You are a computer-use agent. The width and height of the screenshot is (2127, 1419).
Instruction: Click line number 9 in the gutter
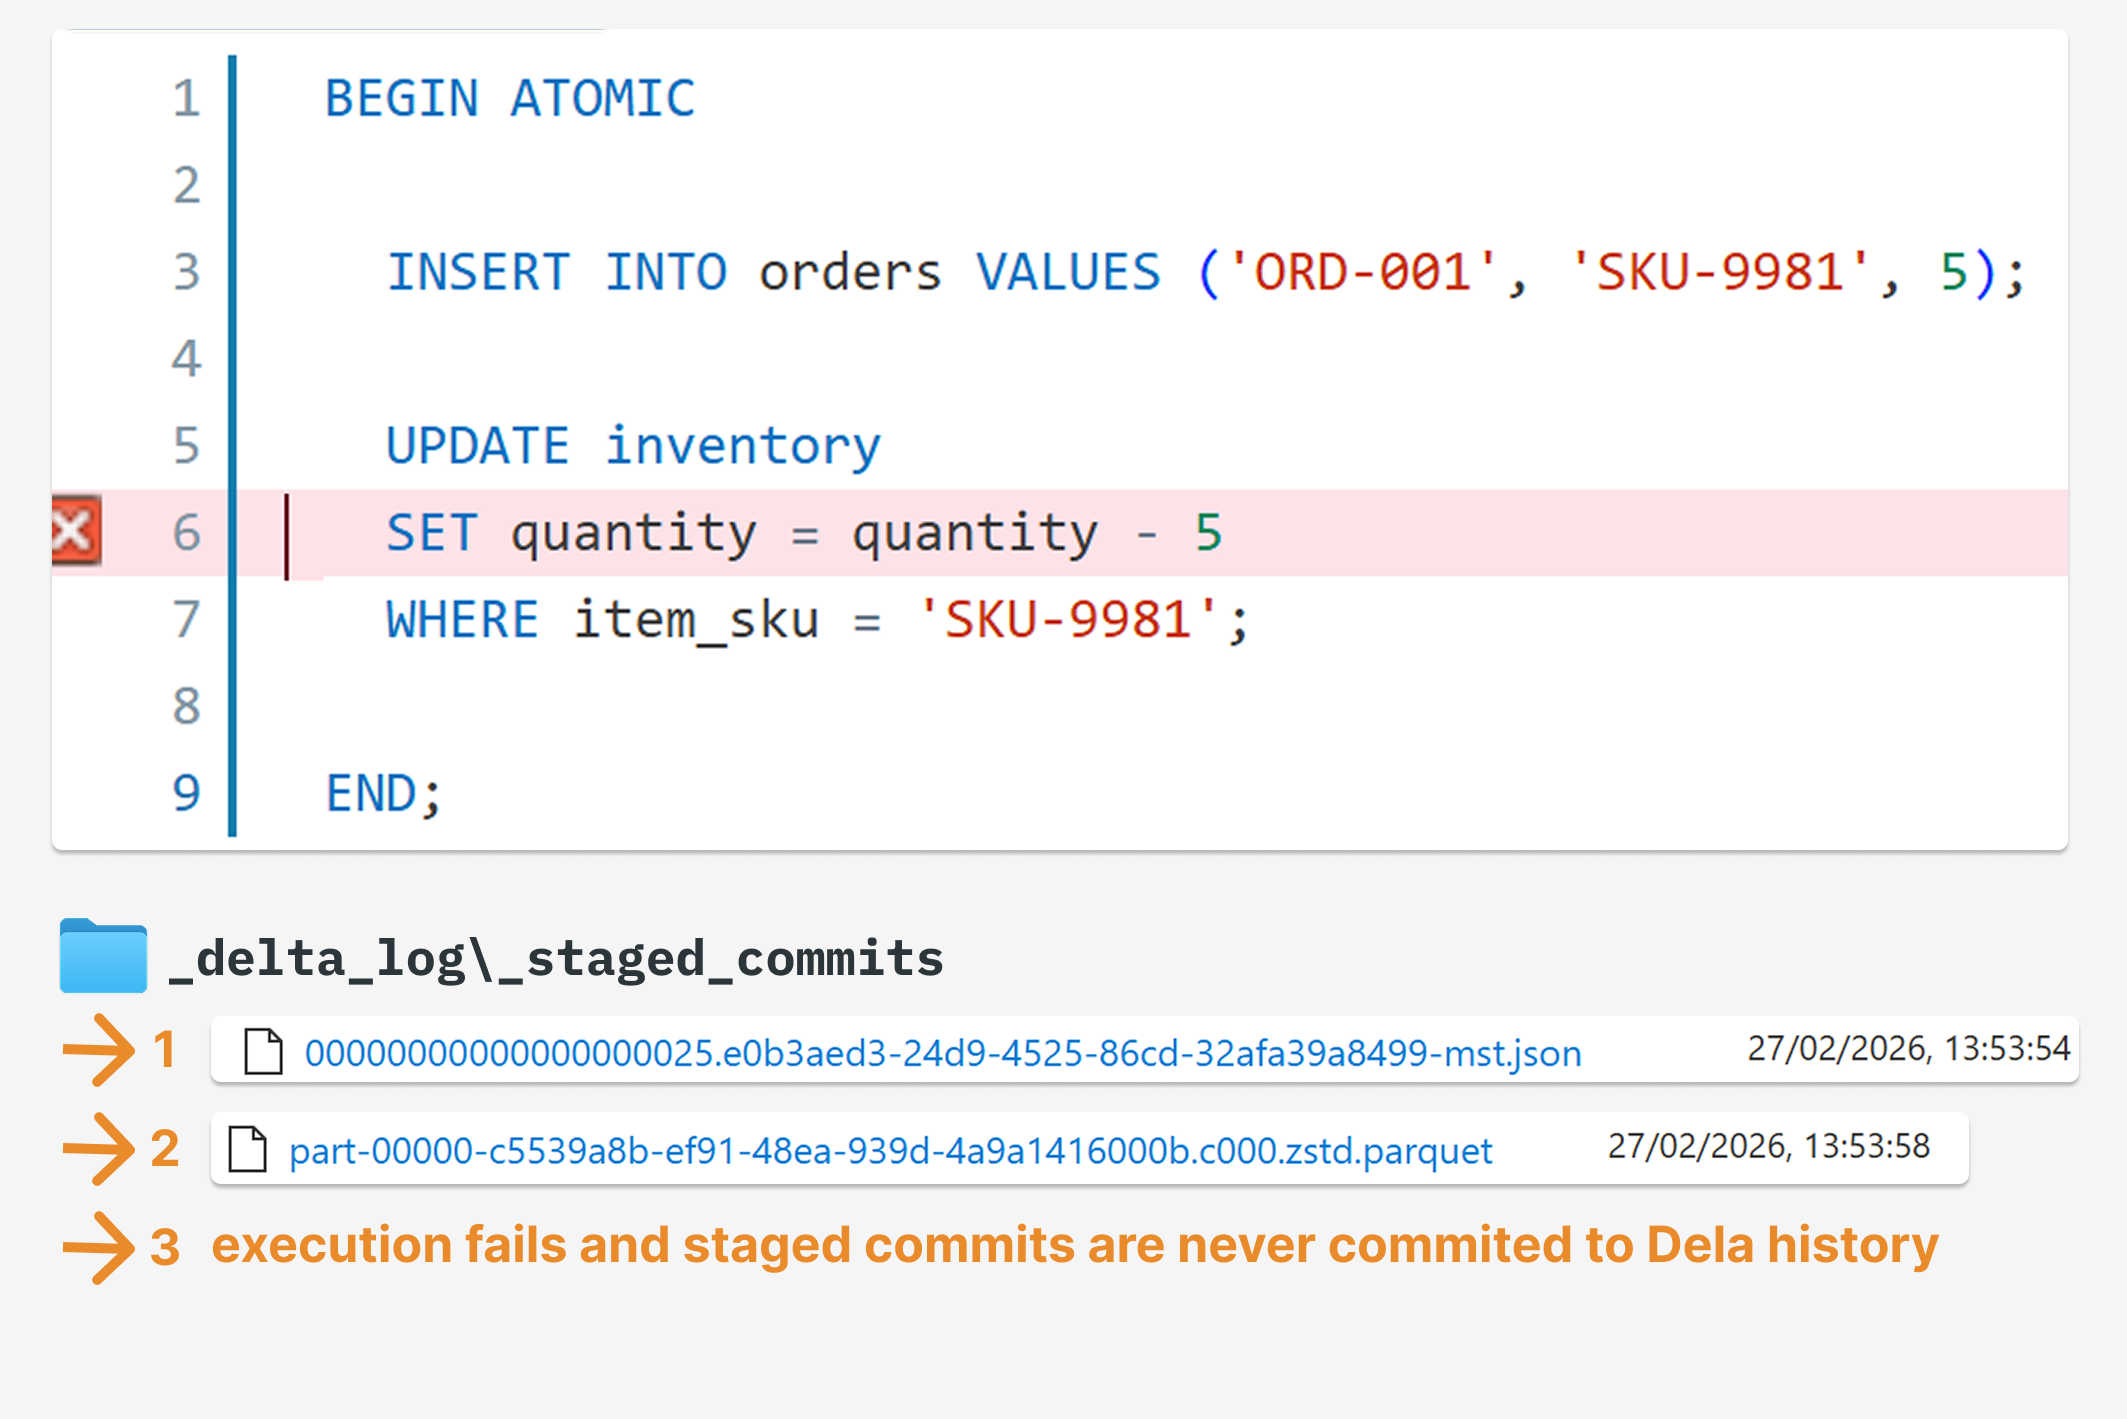pyautogui.click(x=187, y=793)
